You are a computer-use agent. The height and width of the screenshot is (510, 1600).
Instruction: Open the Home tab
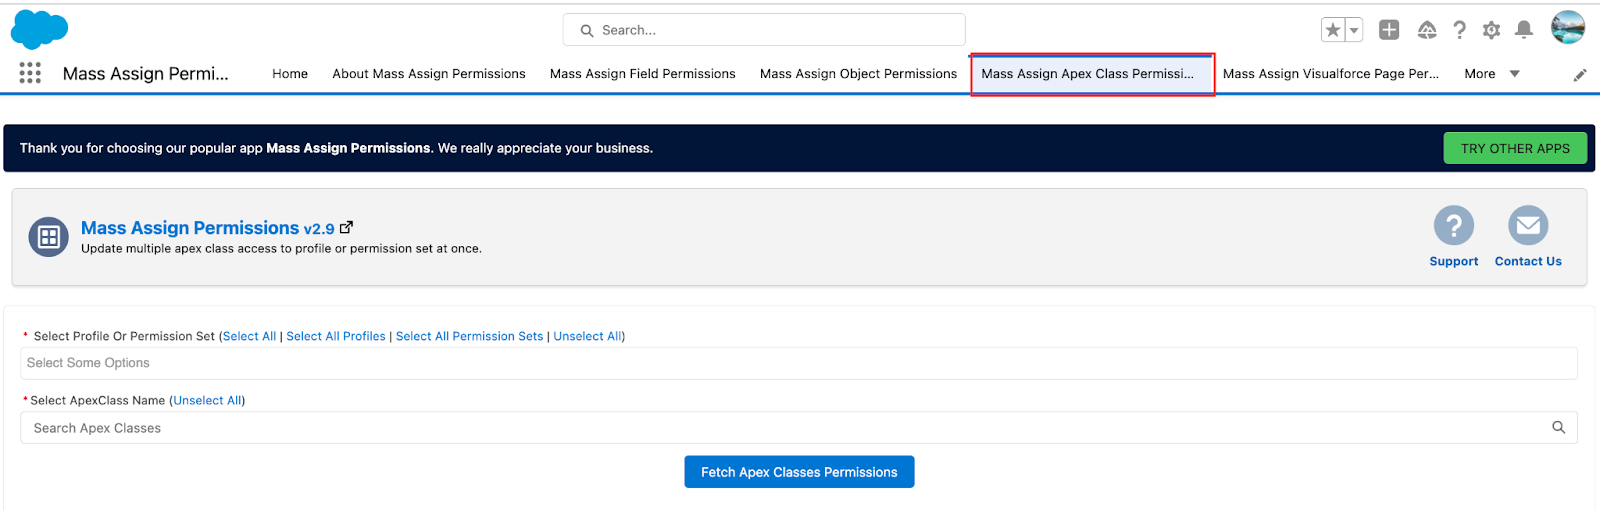[290, 74]
